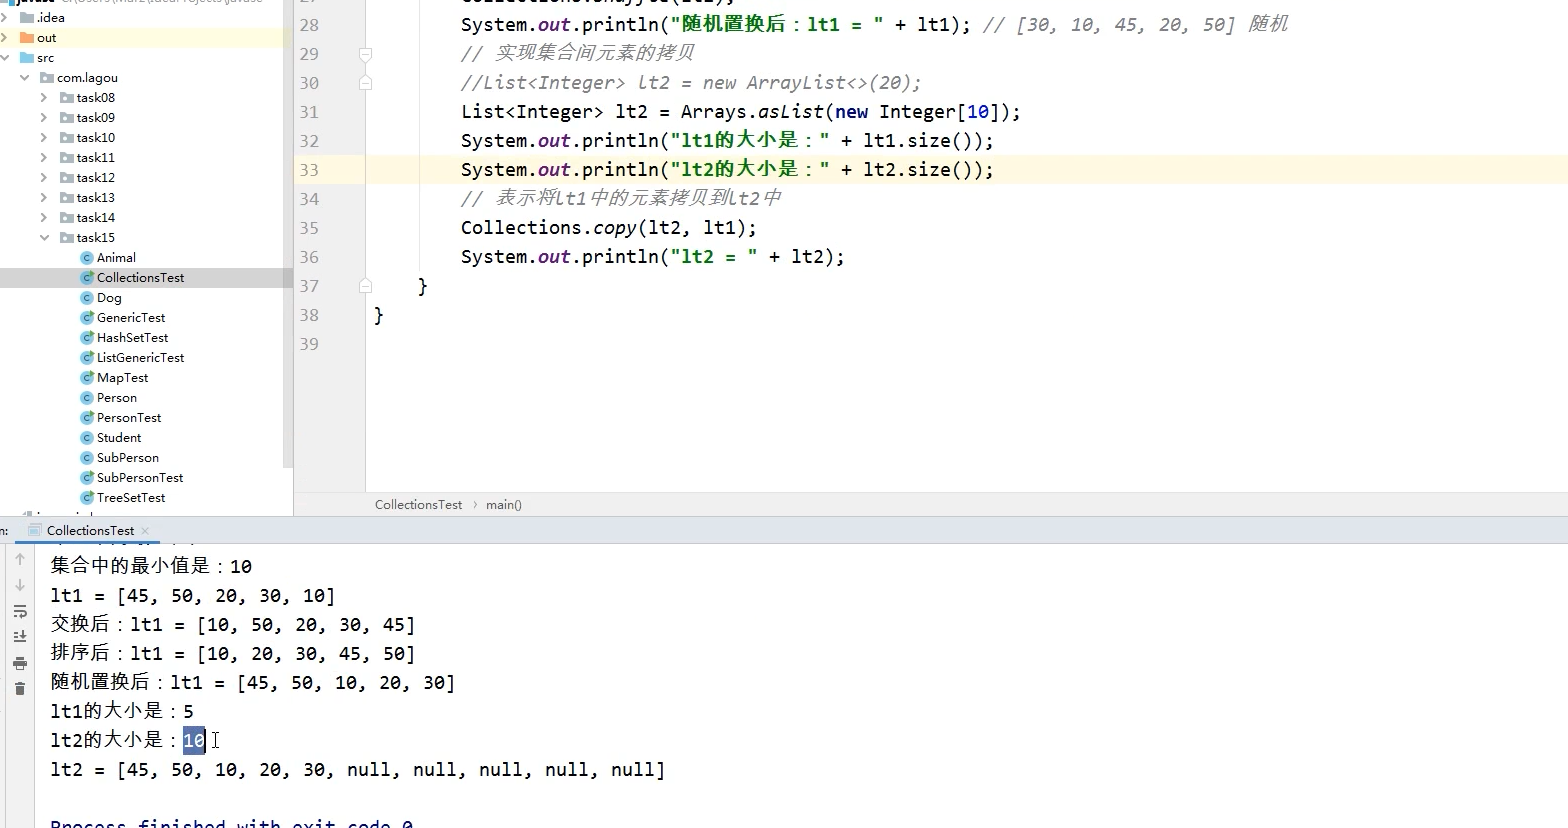Collapse the task15 package
Image resolution: width=1568 pixels, height=828 pixels.
pyautogui.click(x=44, y=238)
